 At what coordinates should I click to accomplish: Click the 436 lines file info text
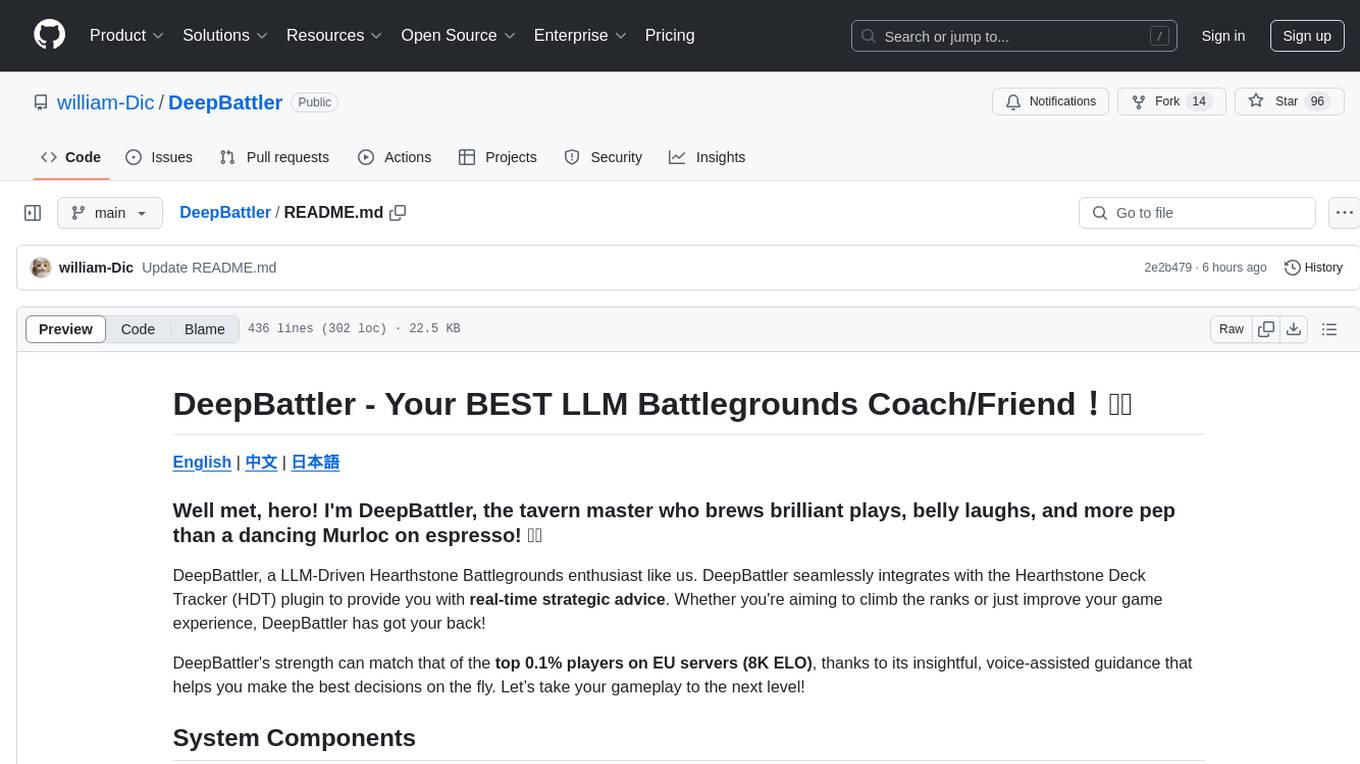[354, 329]
